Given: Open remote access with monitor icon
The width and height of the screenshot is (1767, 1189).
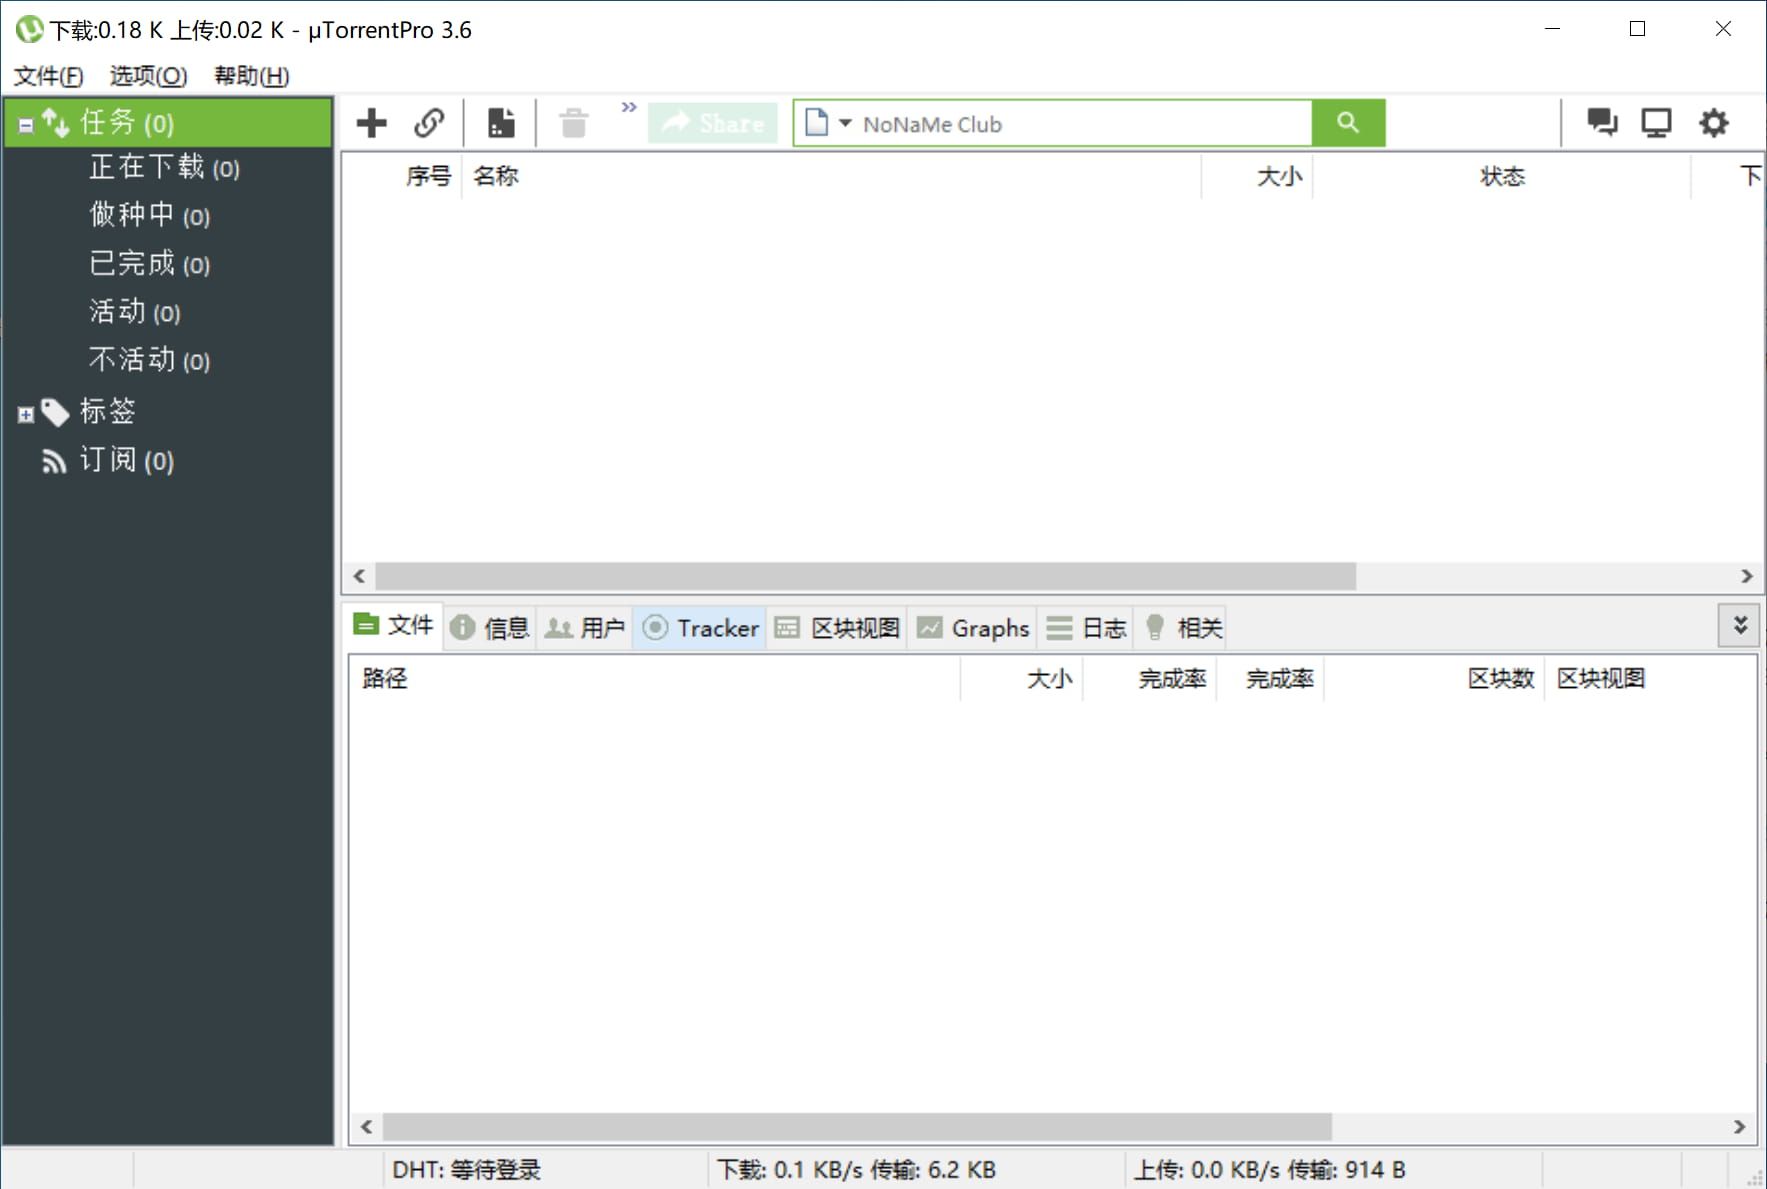Looking at the screenshot, I should 1658,122.
